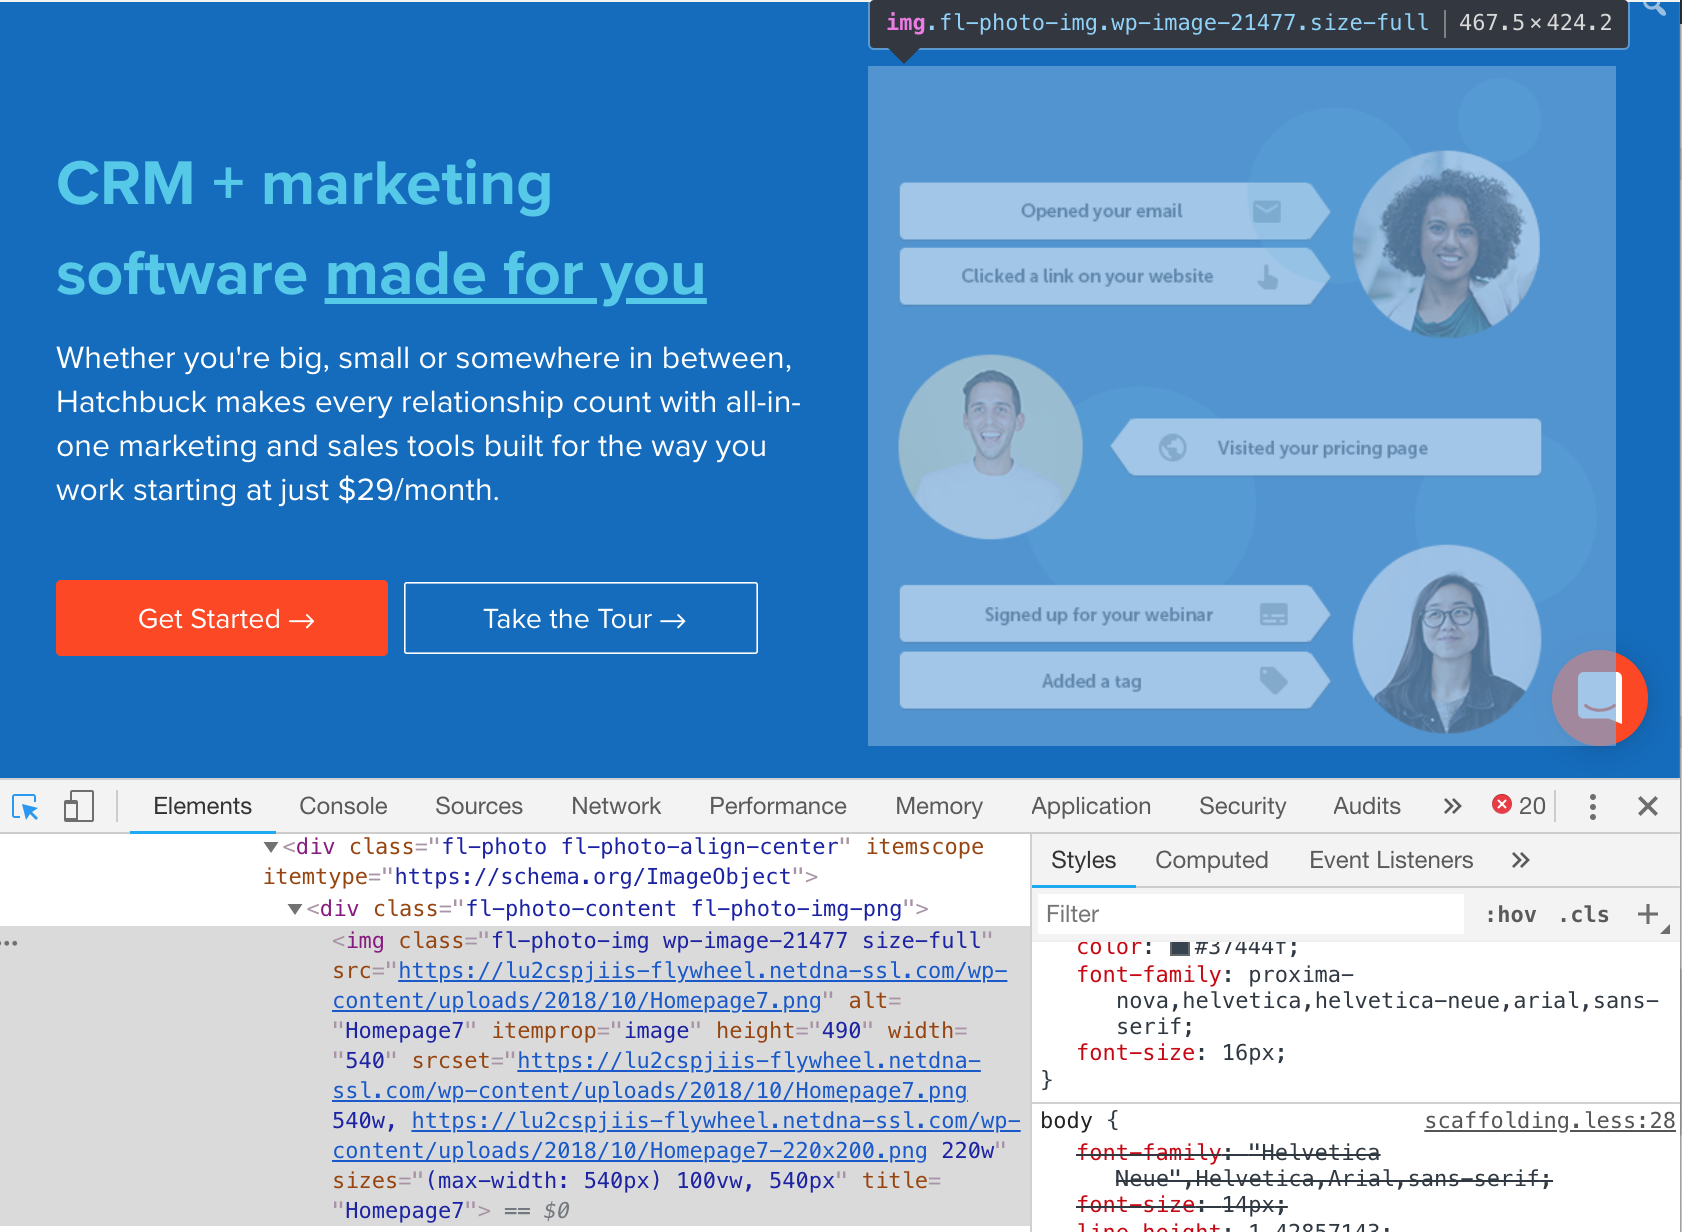1682x1232 pixels.
Task: Expand more Styles sidebar panes chevron
Action: [1520, 860]
